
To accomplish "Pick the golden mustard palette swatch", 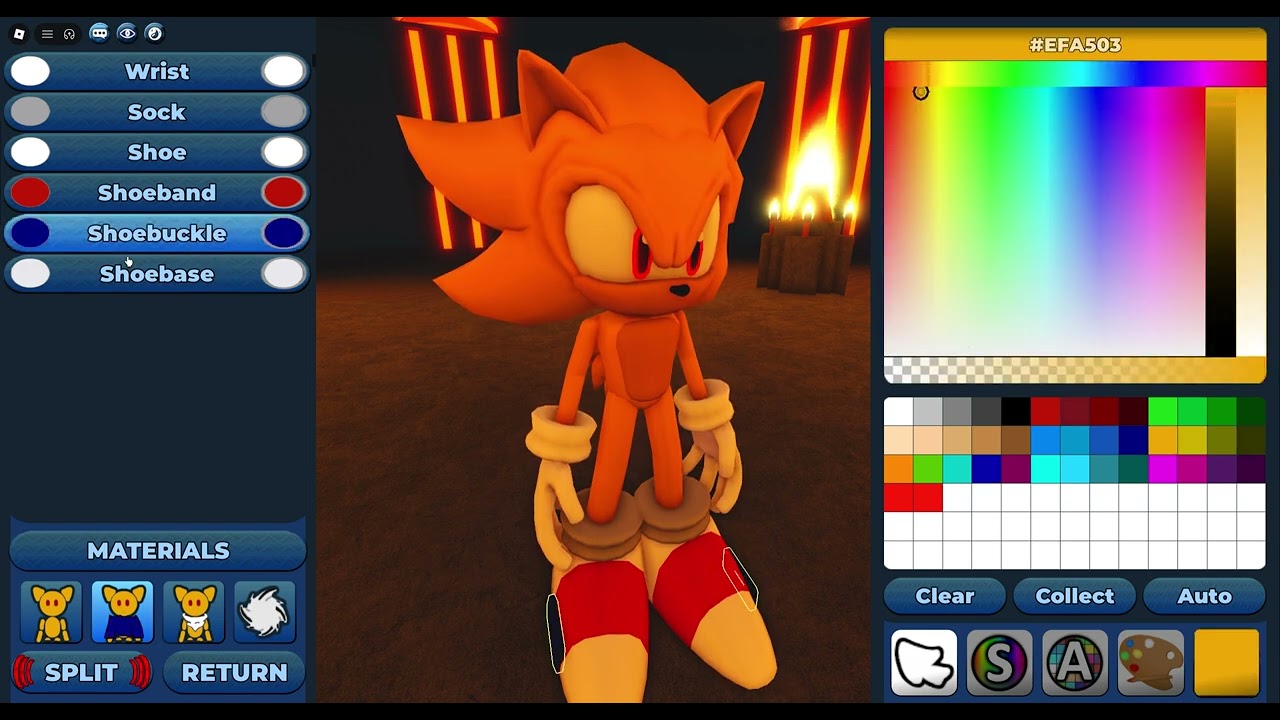I will (x=1163, y=441).
